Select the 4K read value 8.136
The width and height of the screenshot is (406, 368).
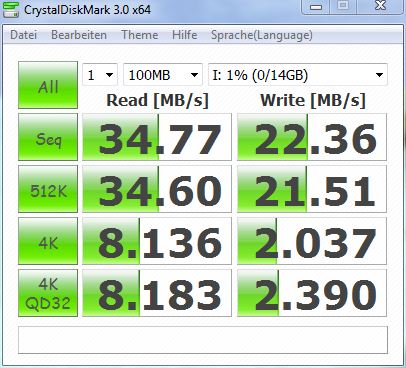(157, 241)
